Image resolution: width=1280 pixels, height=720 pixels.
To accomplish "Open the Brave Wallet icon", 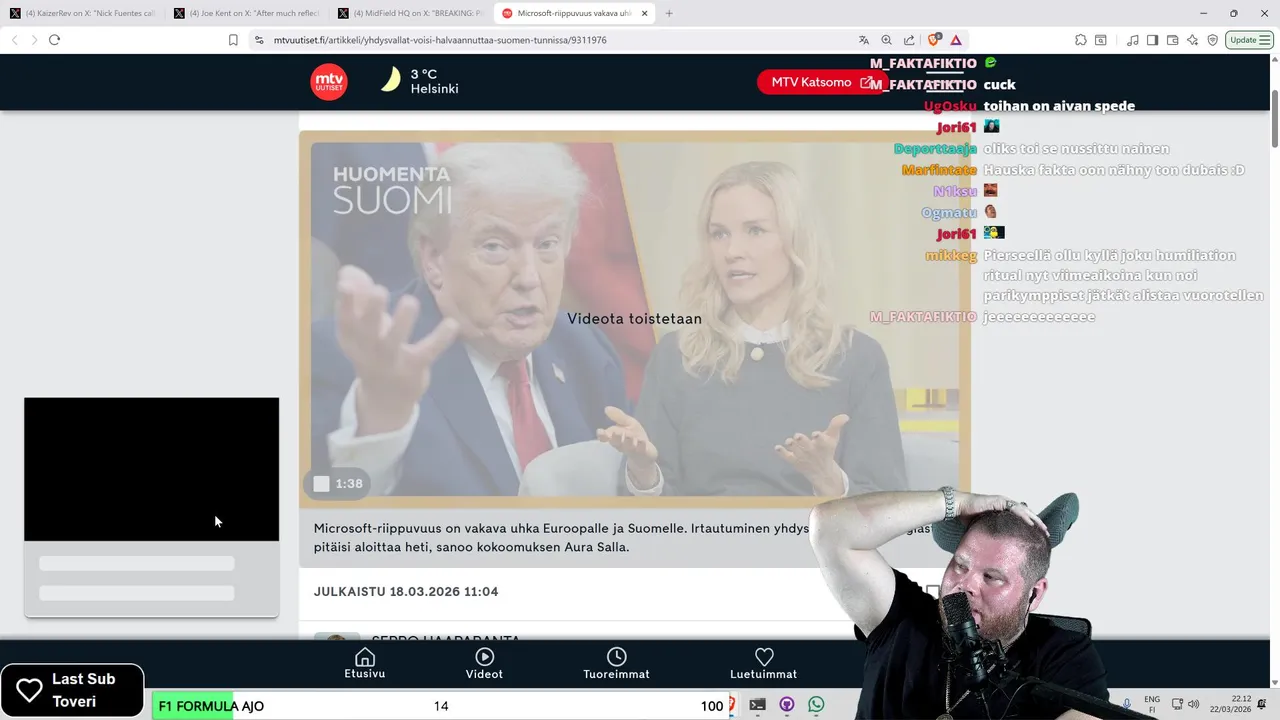I will tap(1172, 40).
